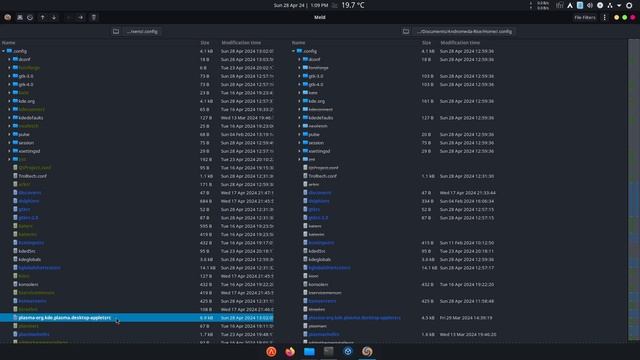The height and width of the screenshot is (360, 640).
Task: Select kdeglobals in the right pane
Action: (320, 259)
